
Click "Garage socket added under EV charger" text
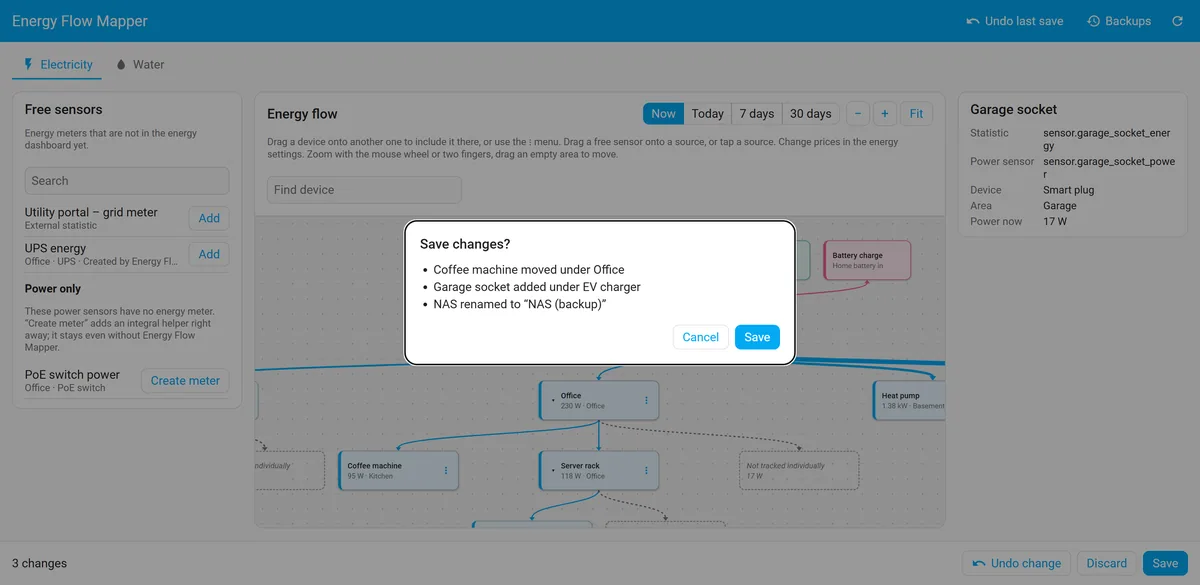point(537,287)
